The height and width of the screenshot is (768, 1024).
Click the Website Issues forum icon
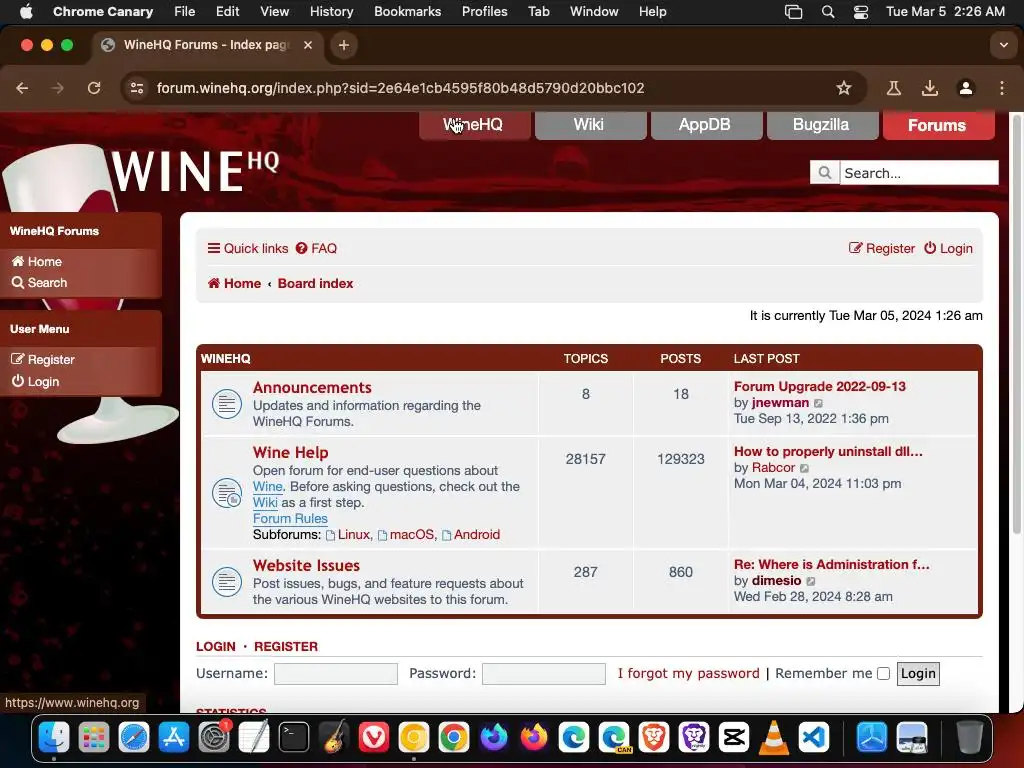pos(227,581)
